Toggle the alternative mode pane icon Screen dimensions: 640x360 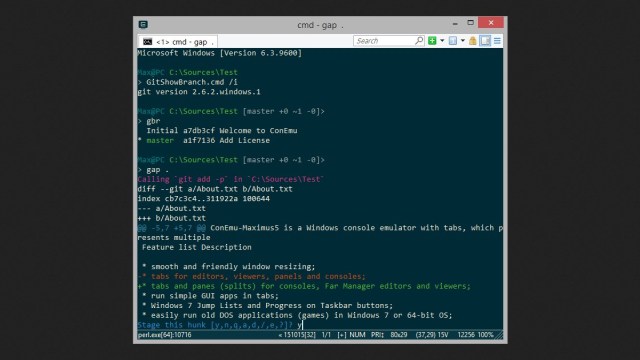coord(485,41)
